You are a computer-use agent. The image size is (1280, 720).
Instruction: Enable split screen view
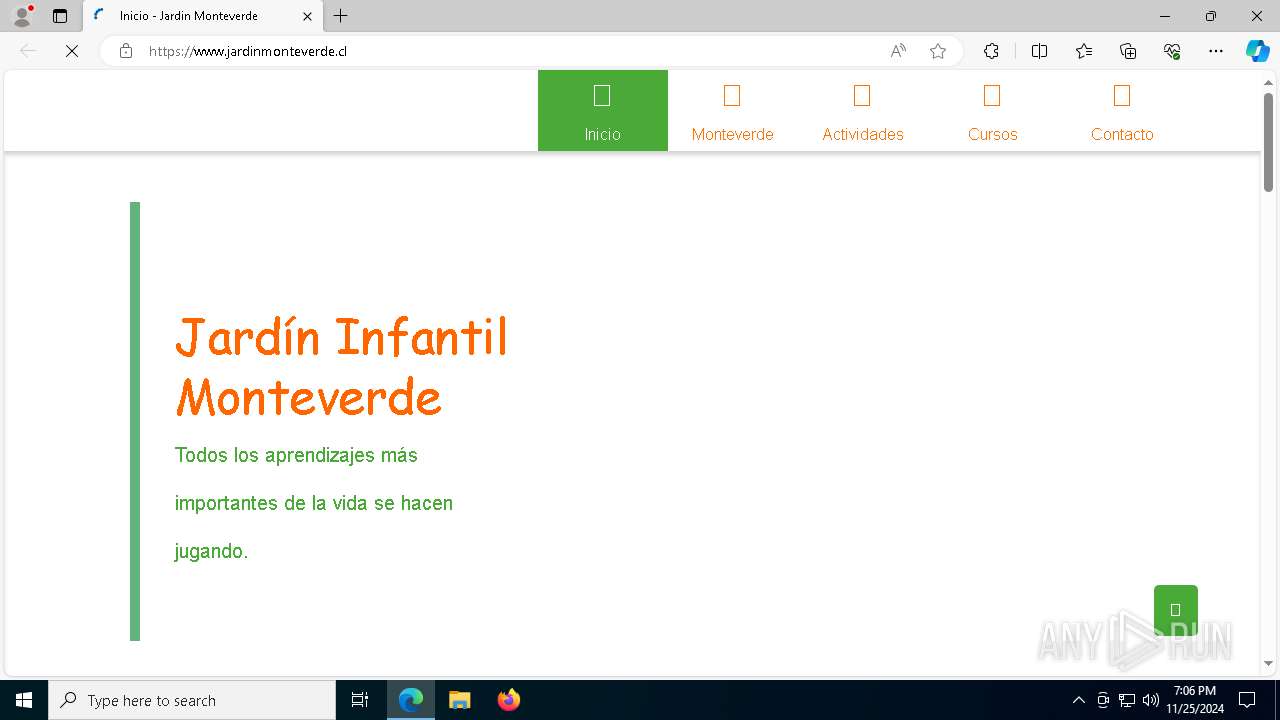[1039, 51]
